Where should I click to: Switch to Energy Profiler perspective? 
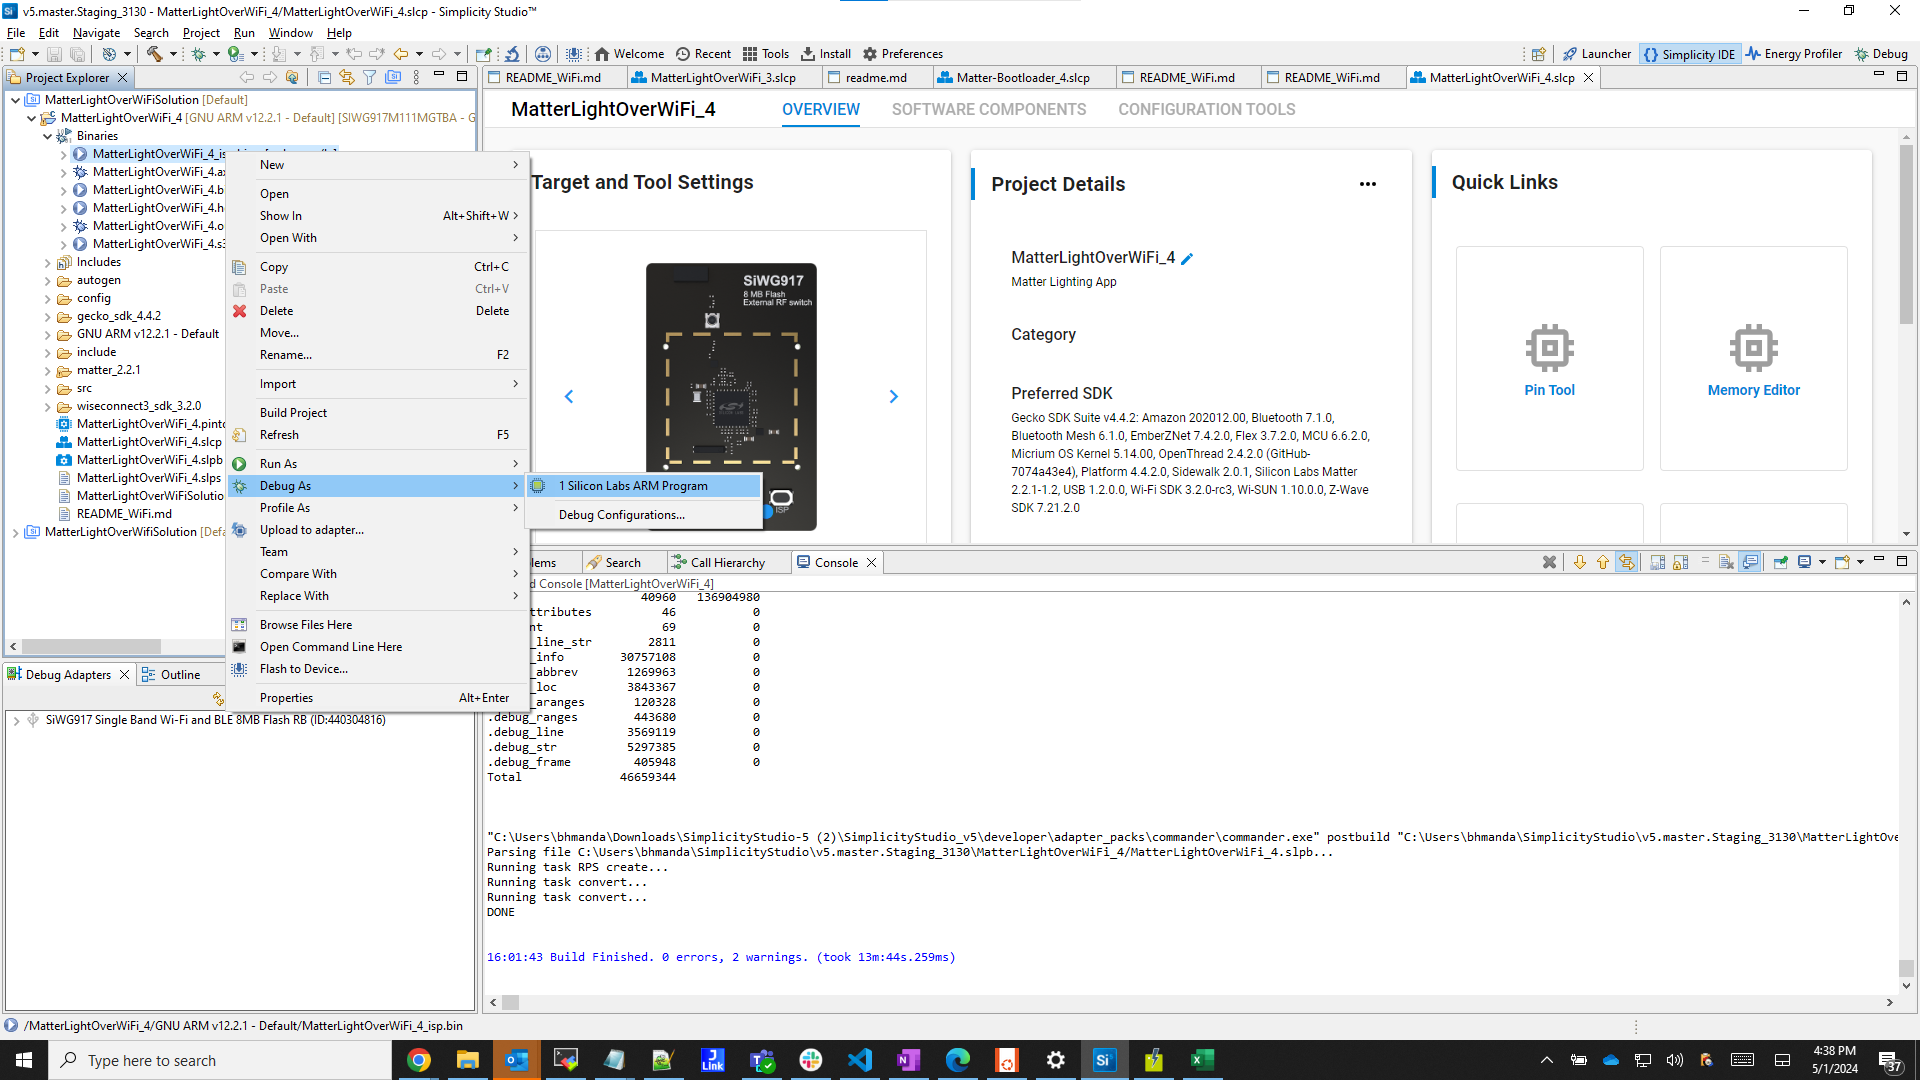click(x=1793, y=54)
